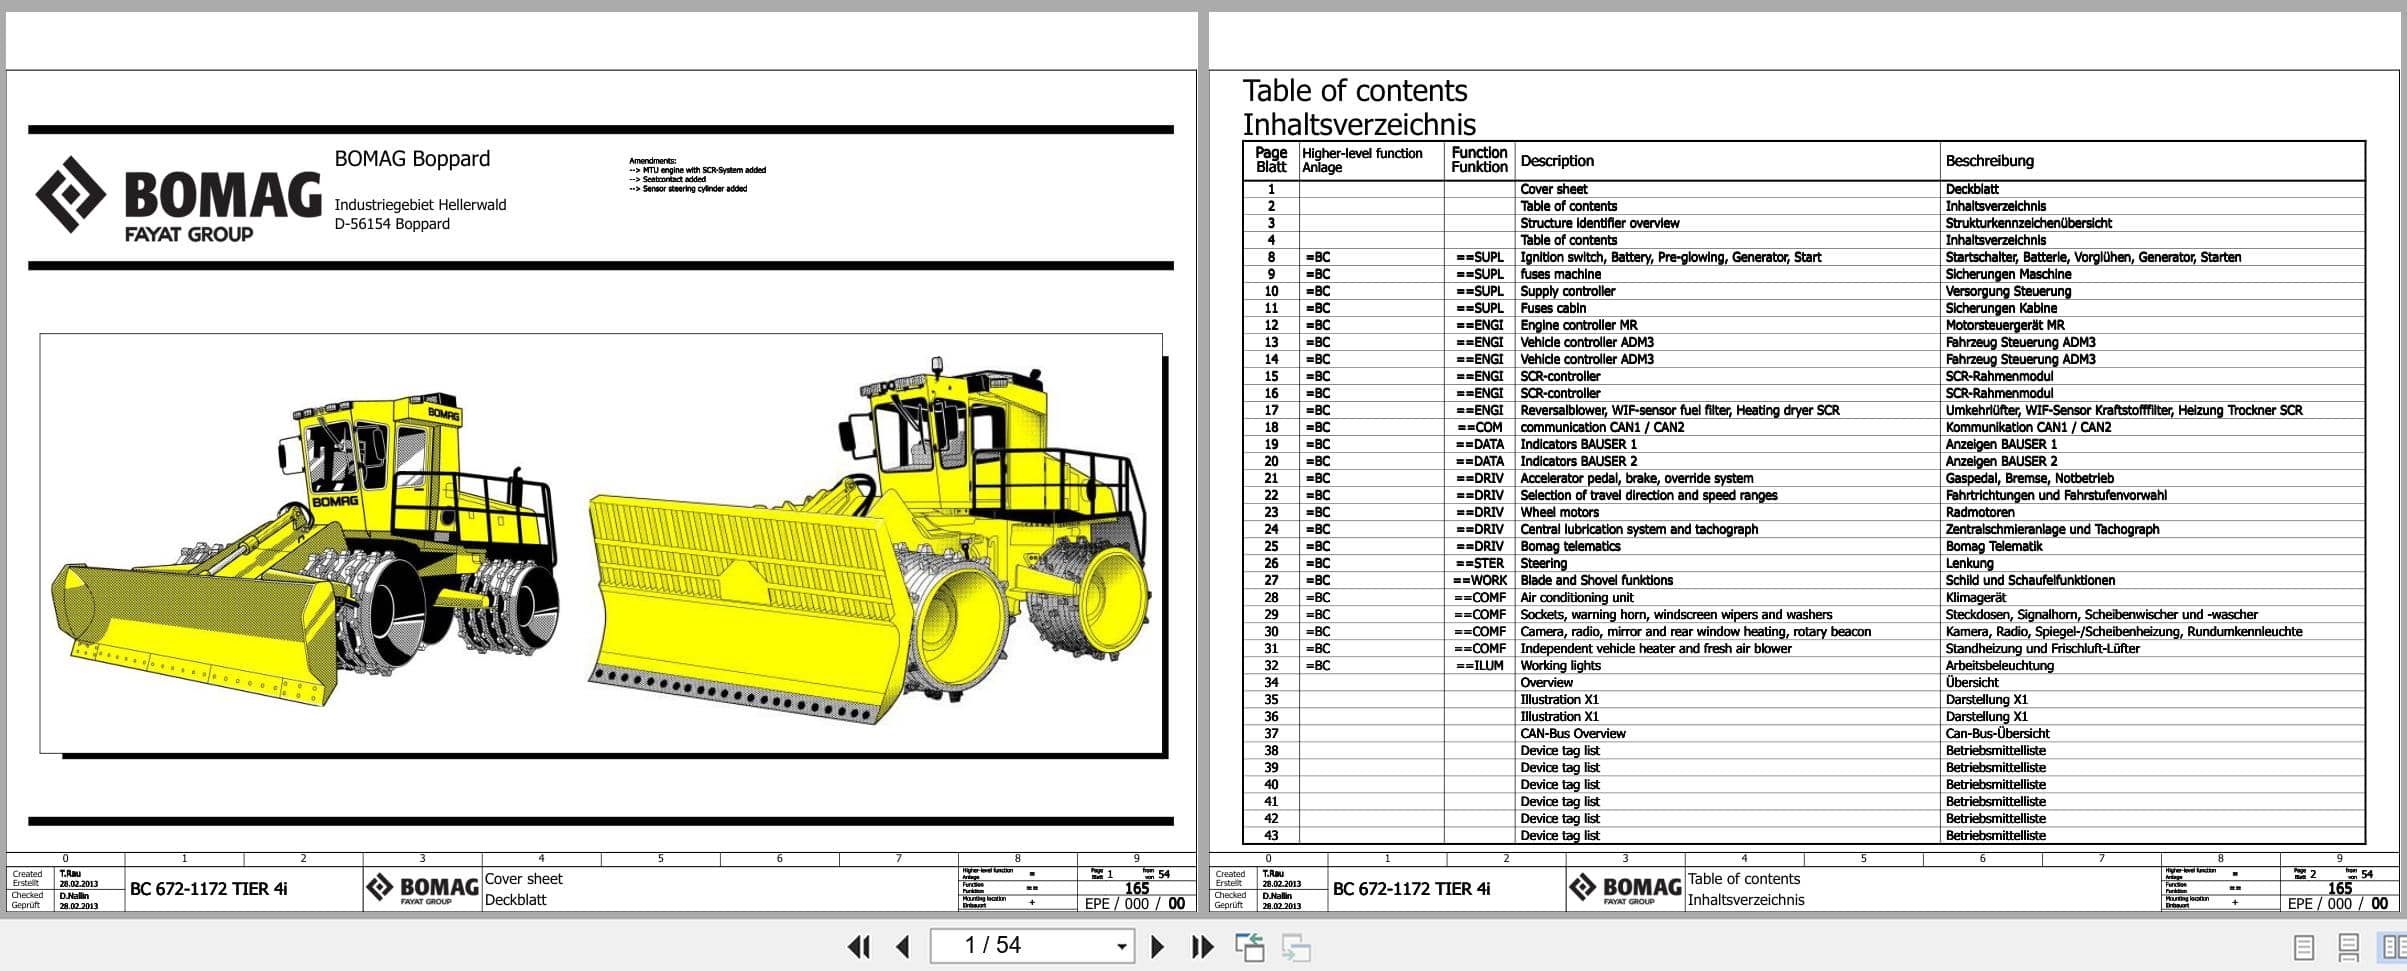Click 'Description' column header

tap(1557, 161)
